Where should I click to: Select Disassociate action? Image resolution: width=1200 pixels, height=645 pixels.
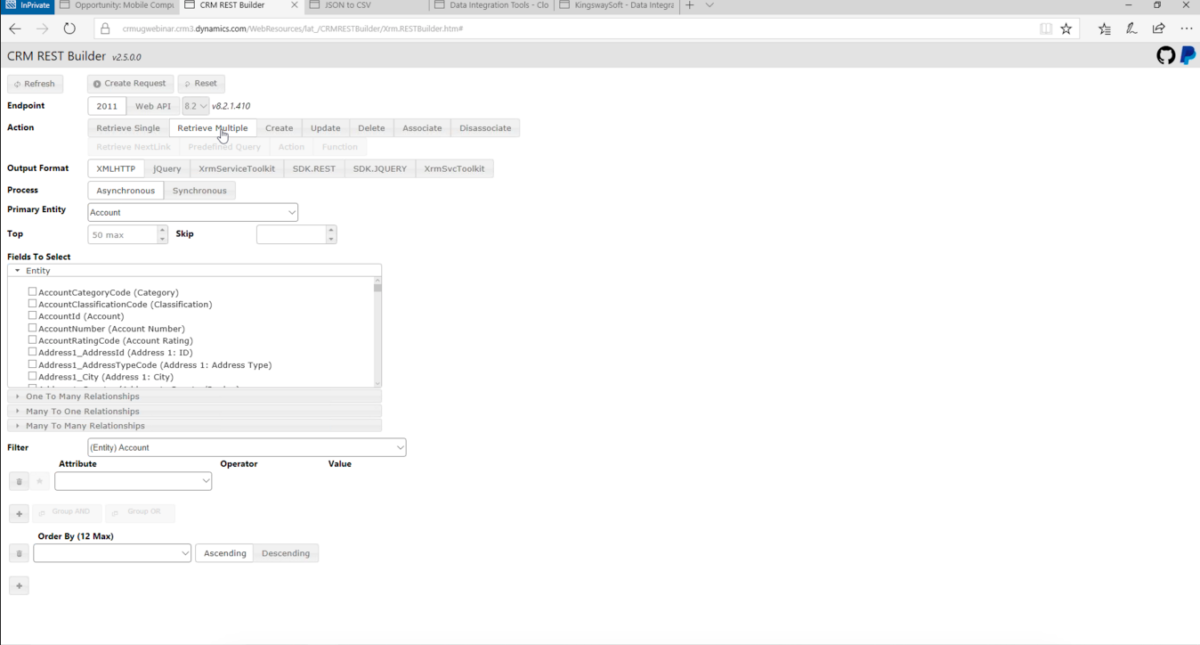coord(485,128)
